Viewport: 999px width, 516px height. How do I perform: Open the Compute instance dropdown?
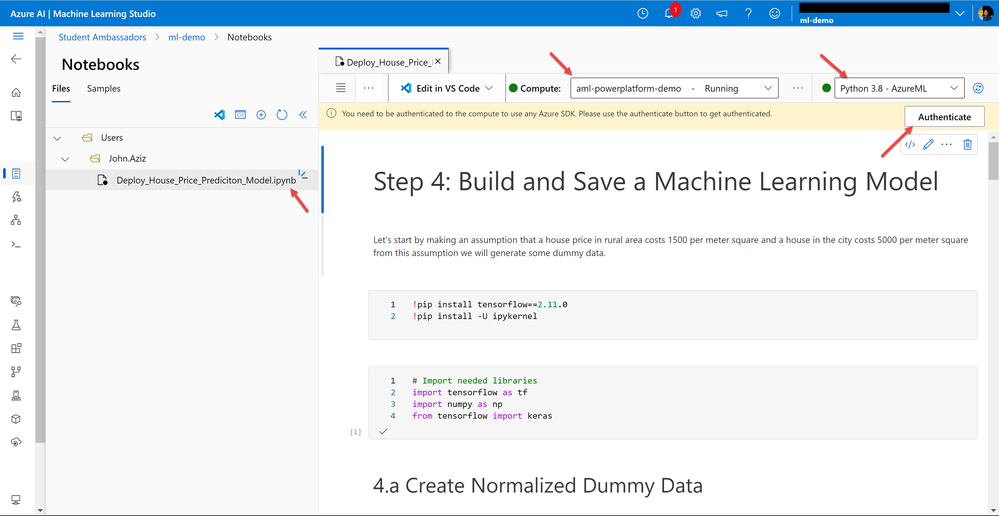coord(673,88)
